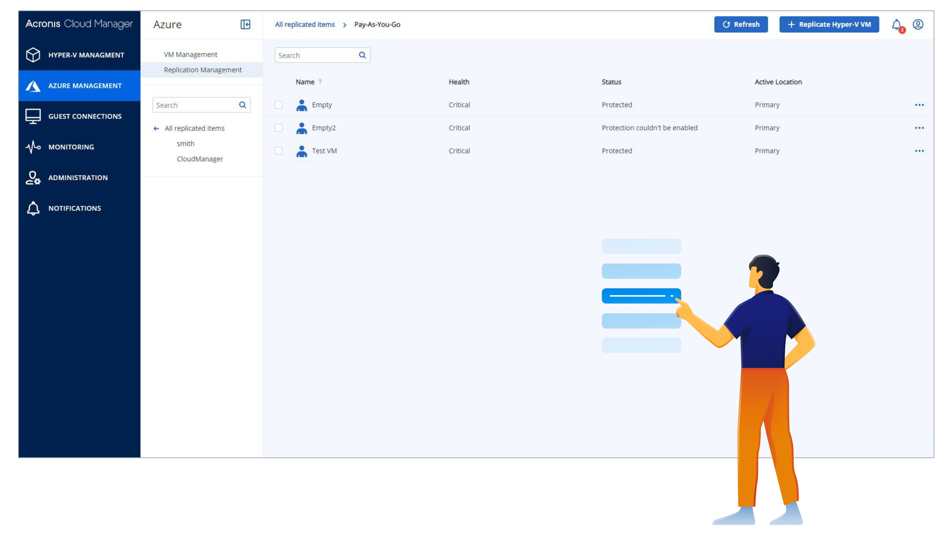The image size is (950, 541).
Task: Go to Administration section
Action: point(79,178)
